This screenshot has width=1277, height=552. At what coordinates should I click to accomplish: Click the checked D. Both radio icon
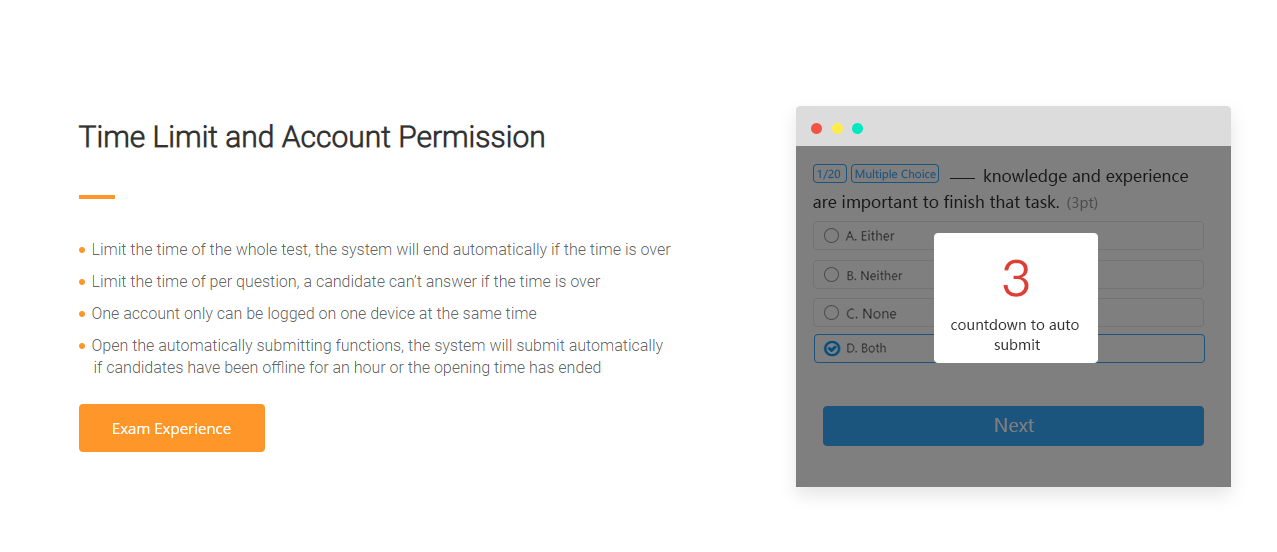coord(832,348)
